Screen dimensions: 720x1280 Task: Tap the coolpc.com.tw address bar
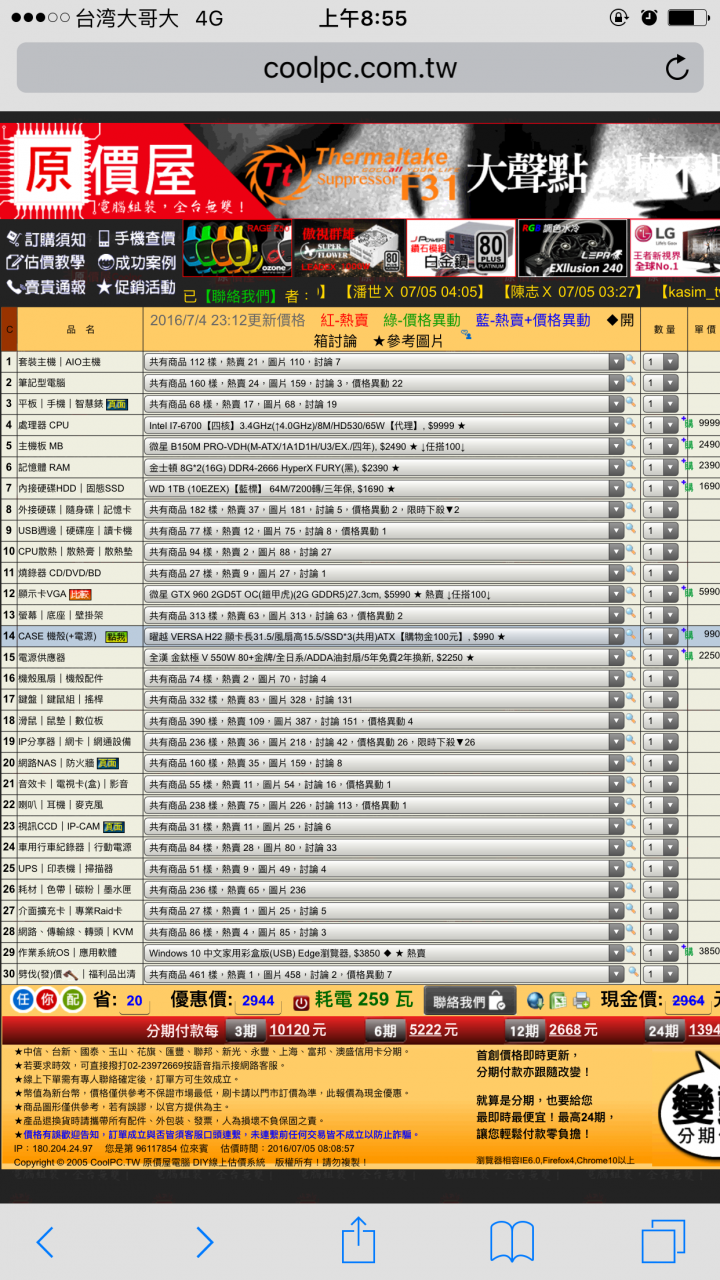[360, 68]
